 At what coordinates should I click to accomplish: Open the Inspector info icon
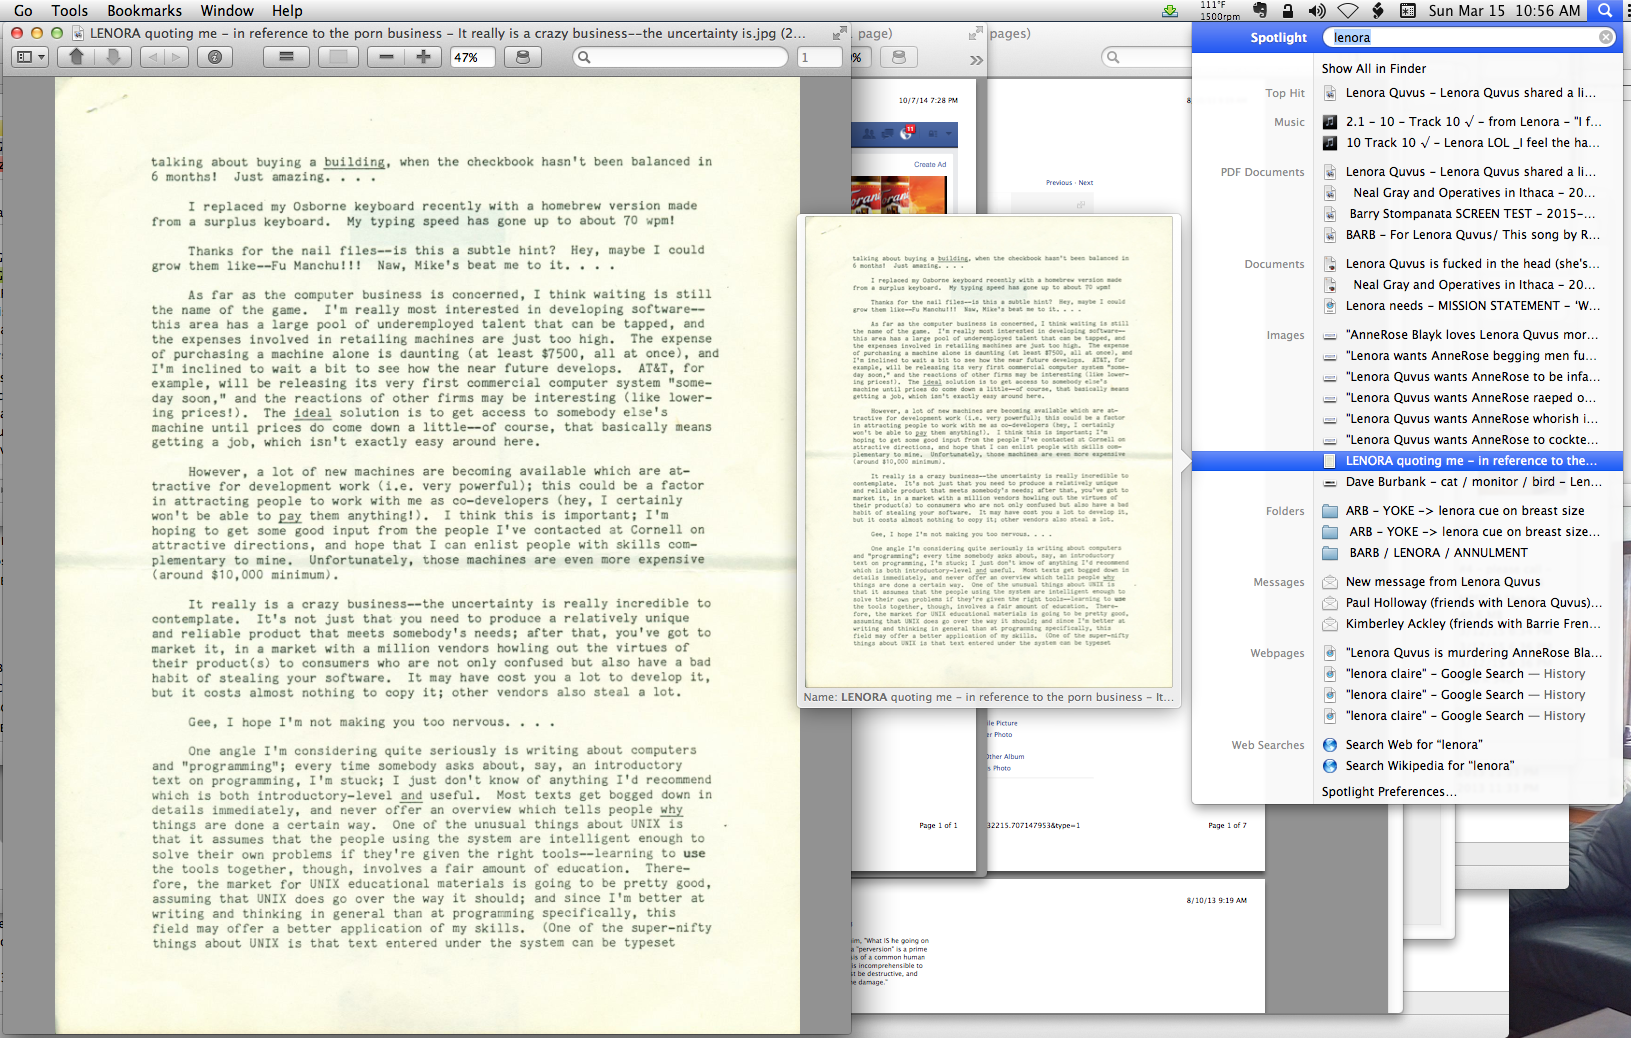(213, 57)
